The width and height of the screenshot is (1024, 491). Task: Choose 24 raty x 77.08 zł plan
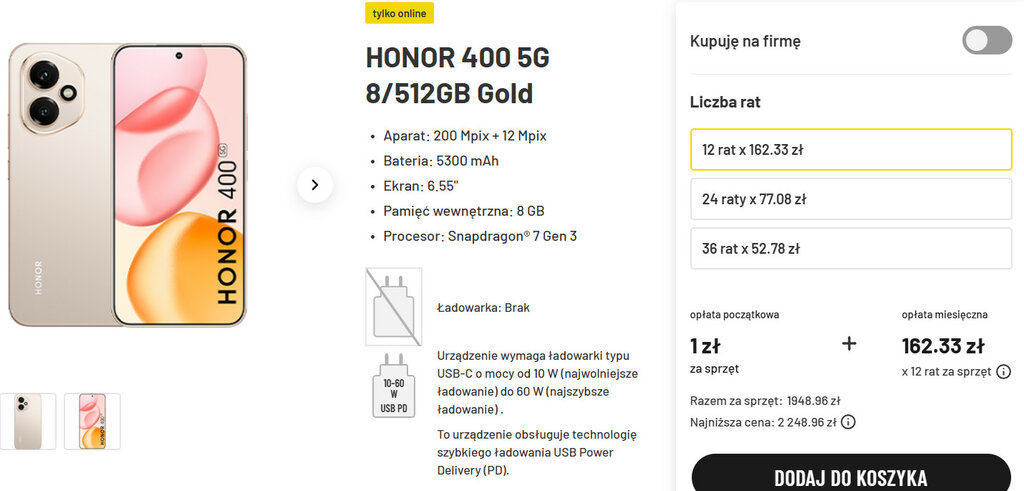pyautogui.click(x=851, y=199)
